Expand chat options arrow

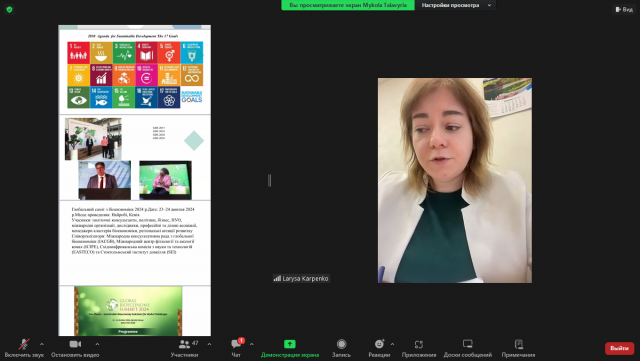click(x=251, y=344)
